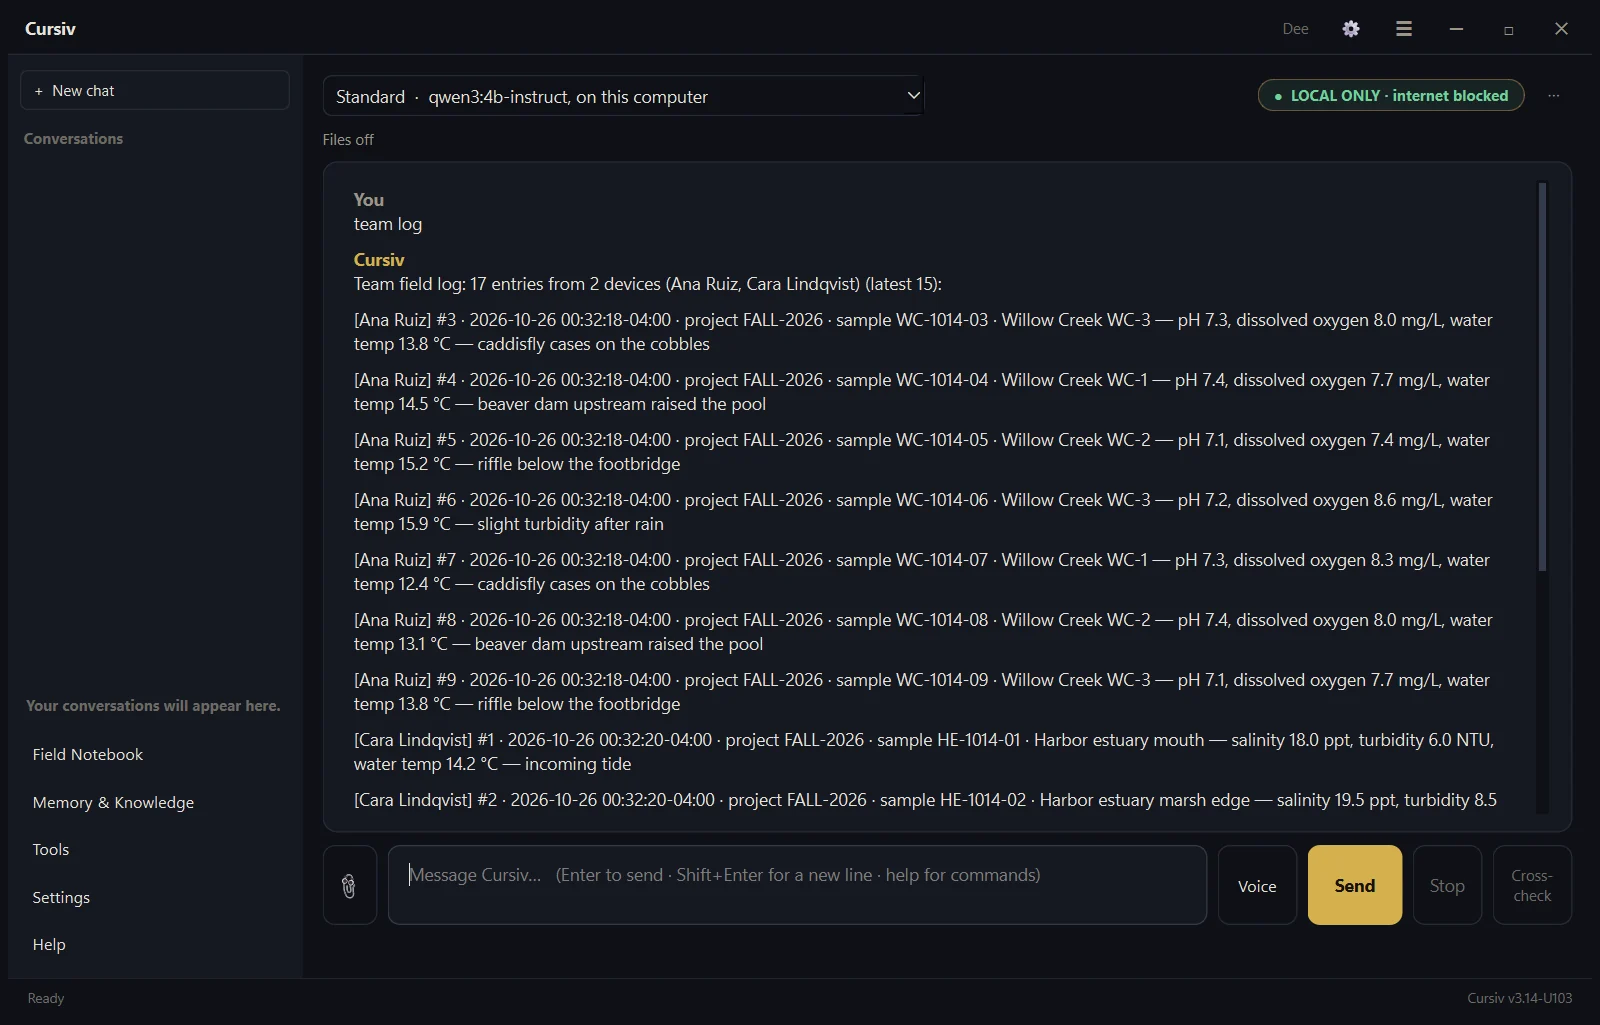The width and height of the screenshot is (1600, 1025).
Task: Select the Ana Ruiz #9 log entry
Action: pyautogui.click(x=923, y=692)
